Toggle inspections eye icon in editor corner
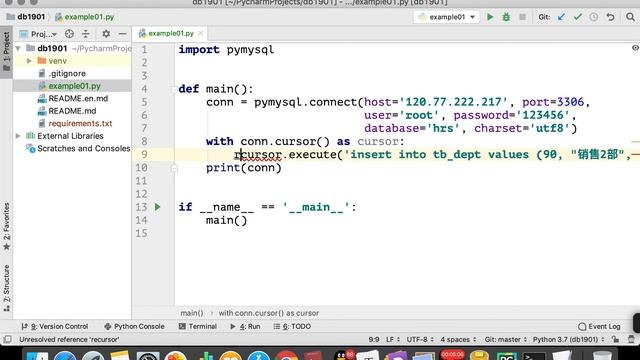640x360 pixels. point(635,48)
